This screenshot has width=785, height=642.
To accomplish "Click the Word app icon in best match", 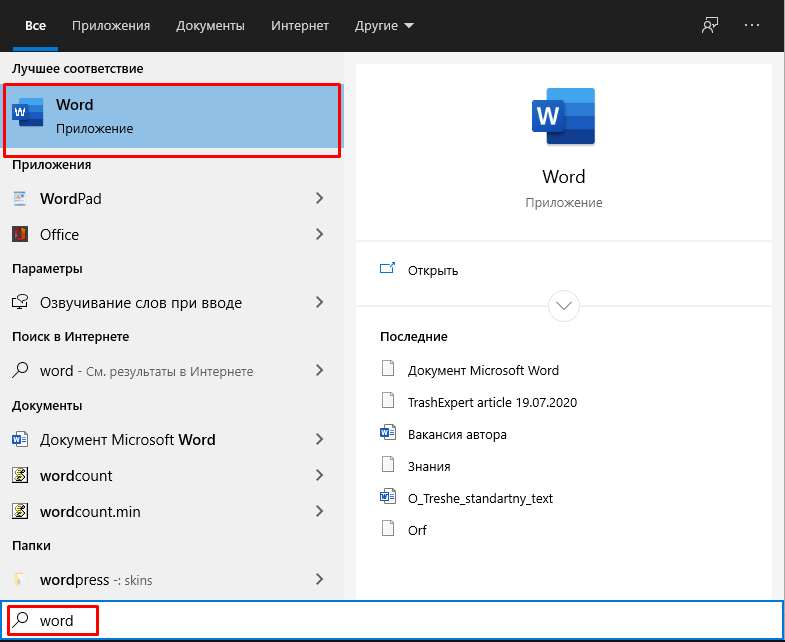I will 28,113.
